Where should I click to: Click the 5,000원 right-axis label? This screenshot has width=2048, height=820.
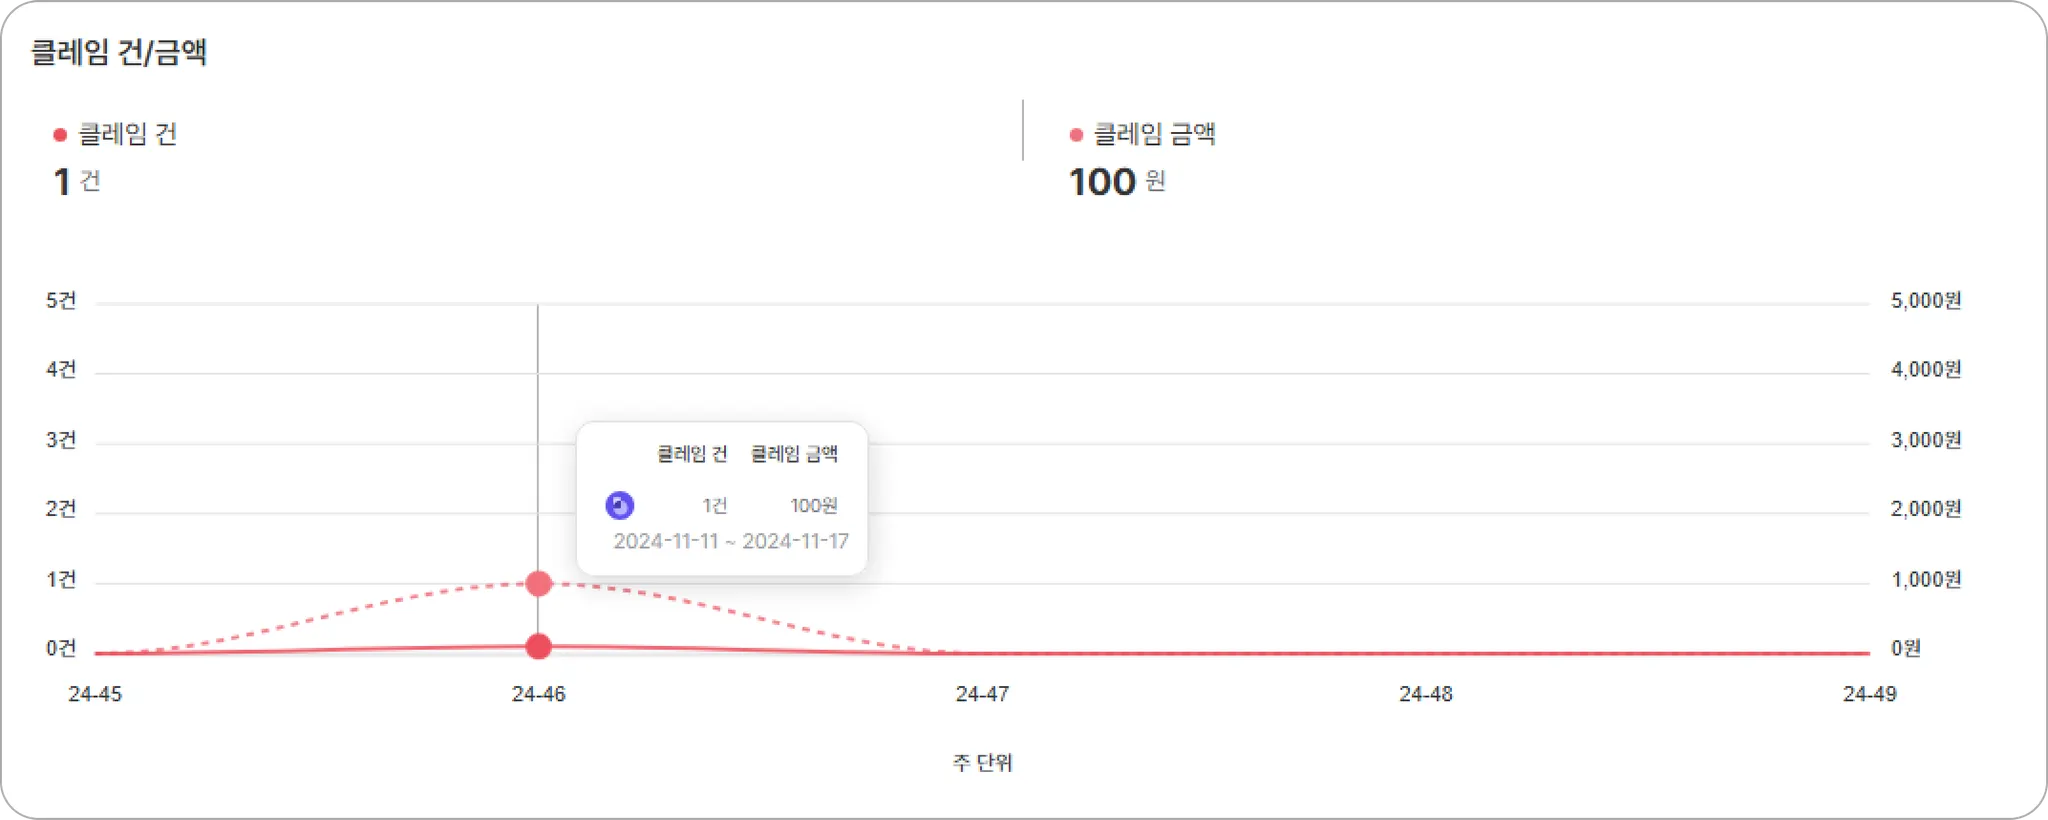tap(1925, 301)
